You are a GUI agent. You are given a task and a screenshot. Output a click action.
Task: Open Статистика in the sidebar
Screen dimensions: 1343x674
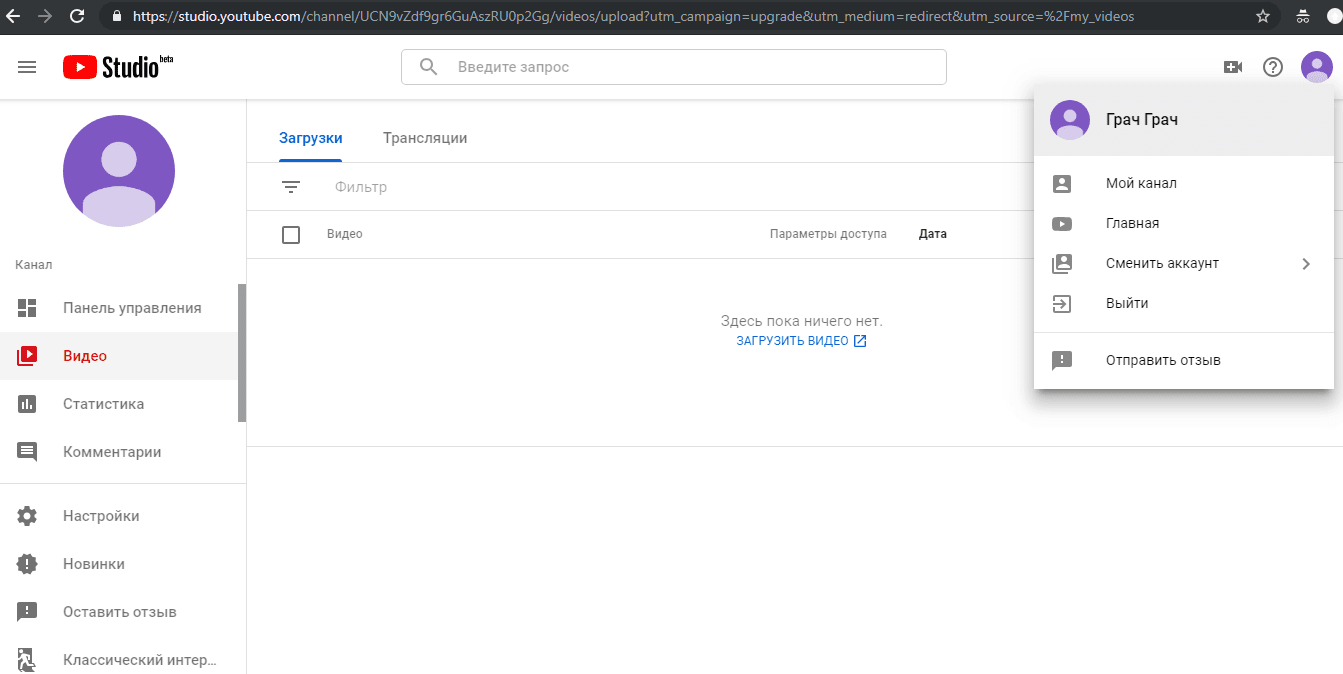tap(119, 404)
